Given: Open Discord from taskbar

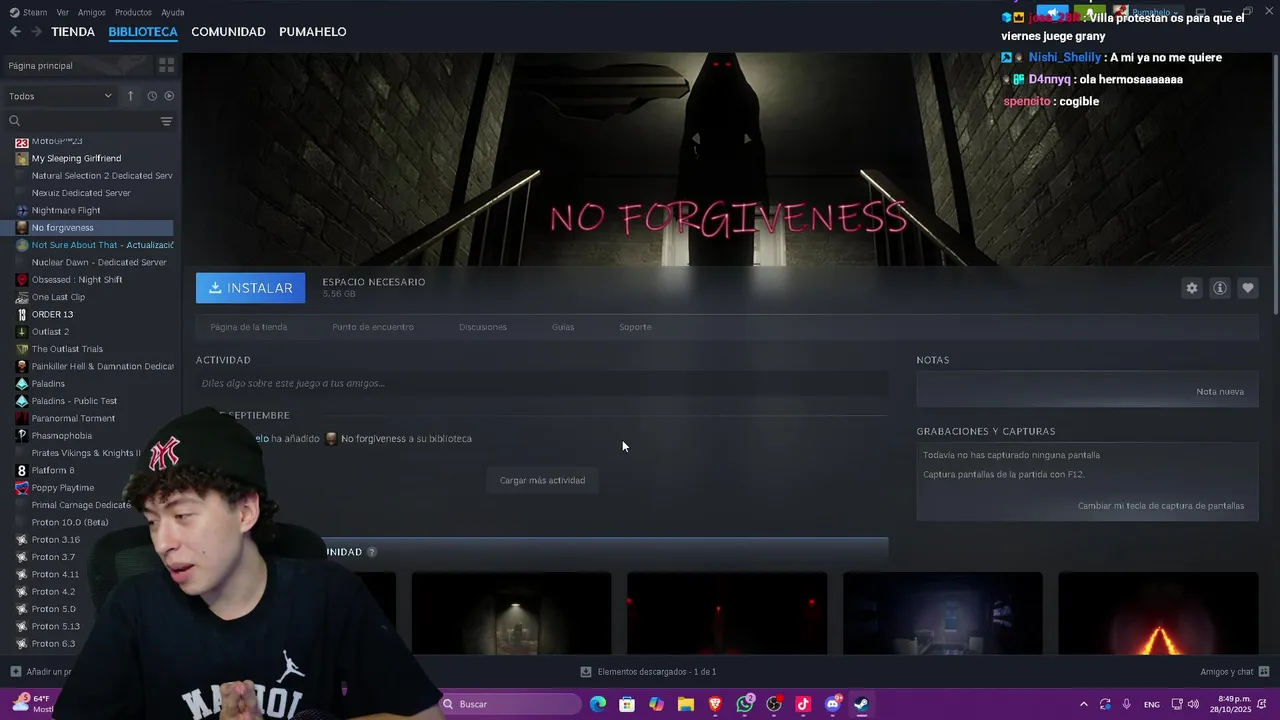Looking at the screenshot, I should click(x=833, y=704).
